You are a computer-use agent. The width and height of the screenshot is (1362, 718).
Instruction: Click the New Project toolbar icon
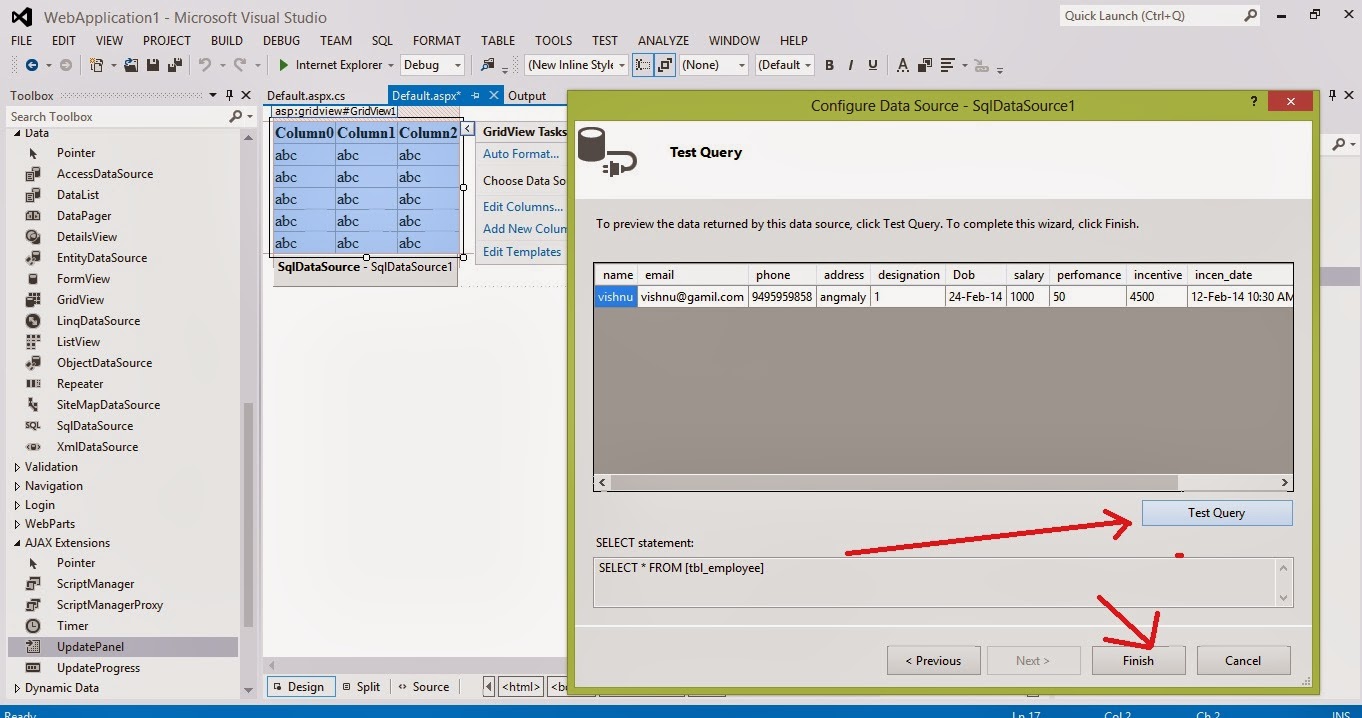coord(97,65)
